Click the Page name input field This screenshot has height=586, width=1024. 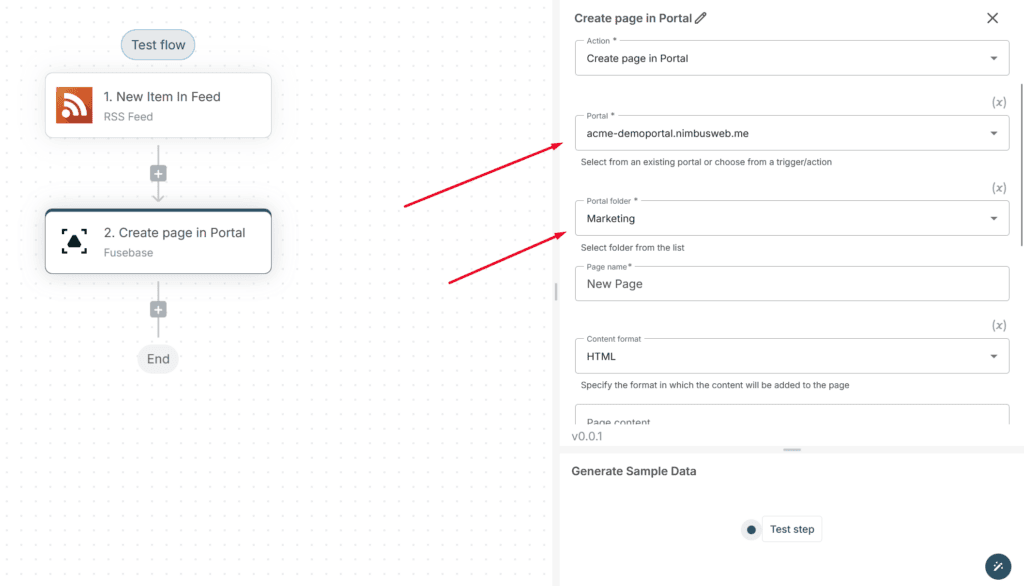pyautogui.click(x=792, y=284)
